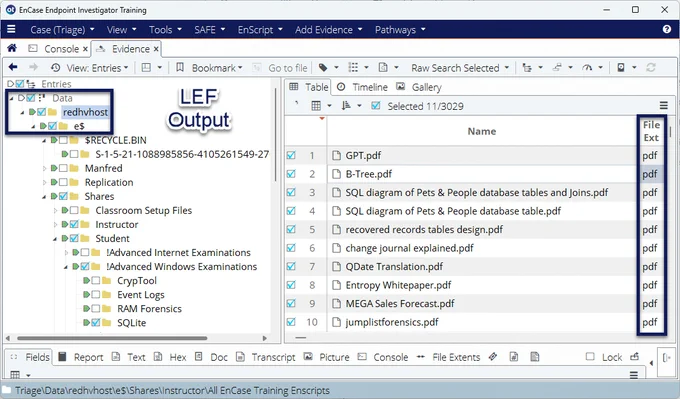
Task: Open the hamburger application menu
Action: 11,29
